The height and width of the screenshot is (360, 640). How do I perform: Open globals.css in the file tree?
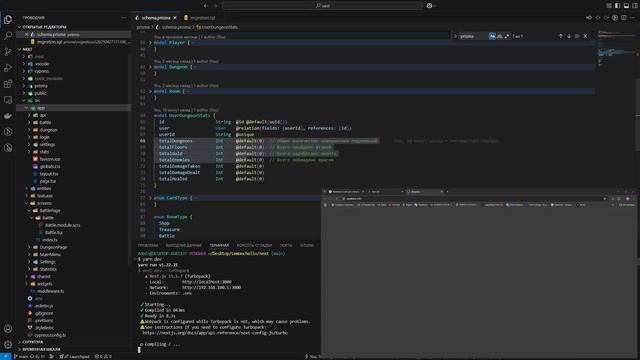[50, 167]
